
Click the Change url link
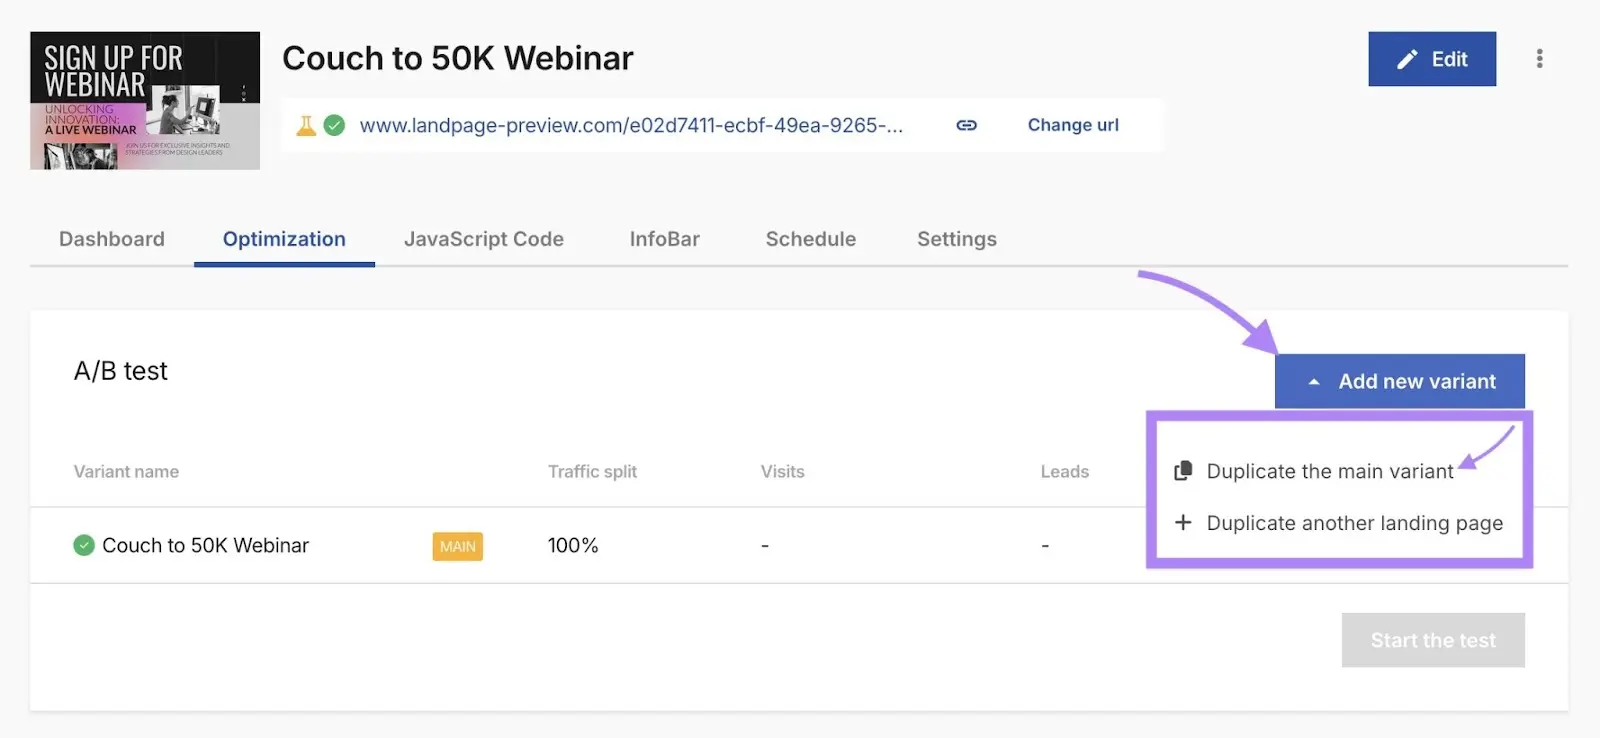point(1073,125)
